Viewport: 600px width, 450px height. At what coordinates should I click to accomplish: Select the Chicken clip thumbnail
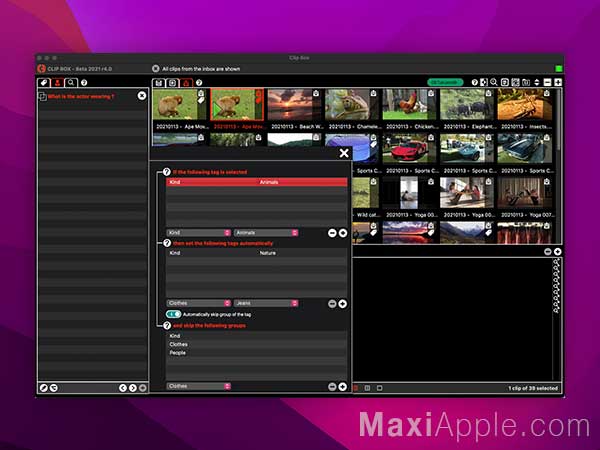(x=409, y=104)
